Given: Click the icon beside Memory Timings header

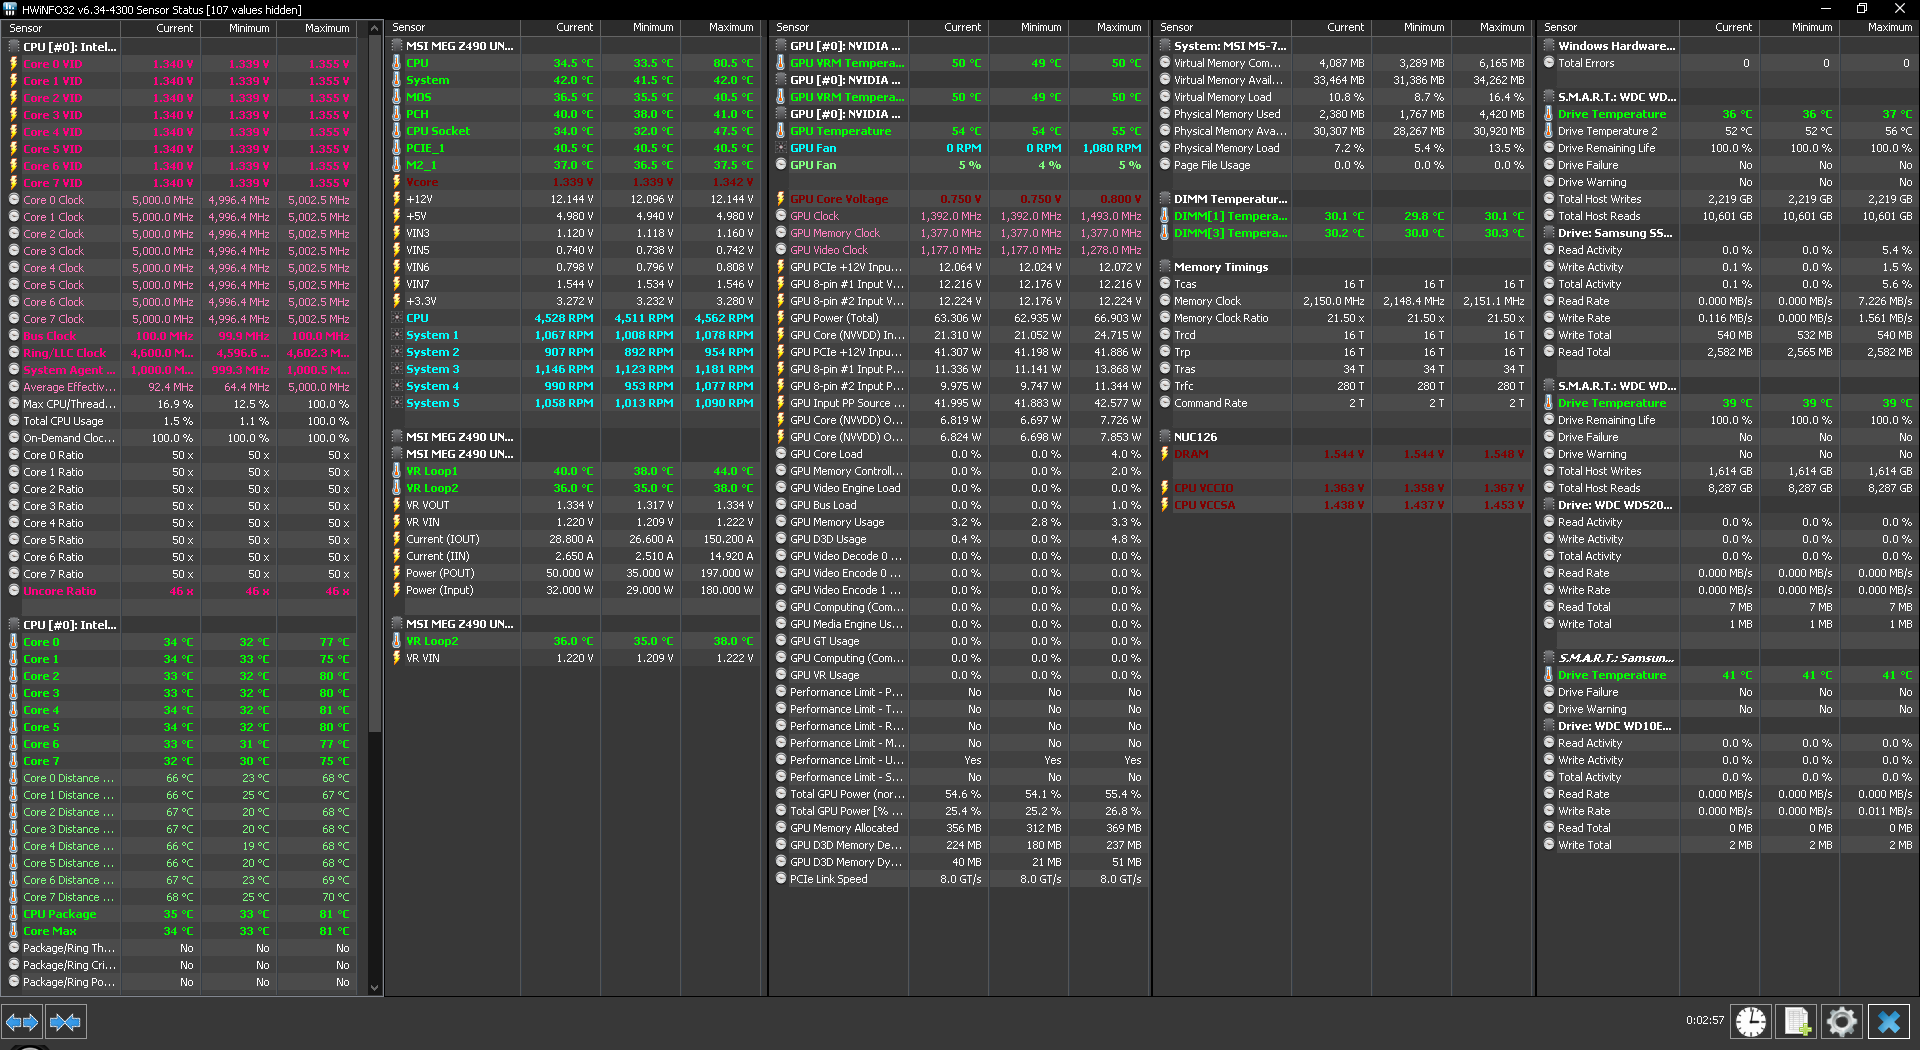Looking at the screenshot, I should tap(1165, 267).
